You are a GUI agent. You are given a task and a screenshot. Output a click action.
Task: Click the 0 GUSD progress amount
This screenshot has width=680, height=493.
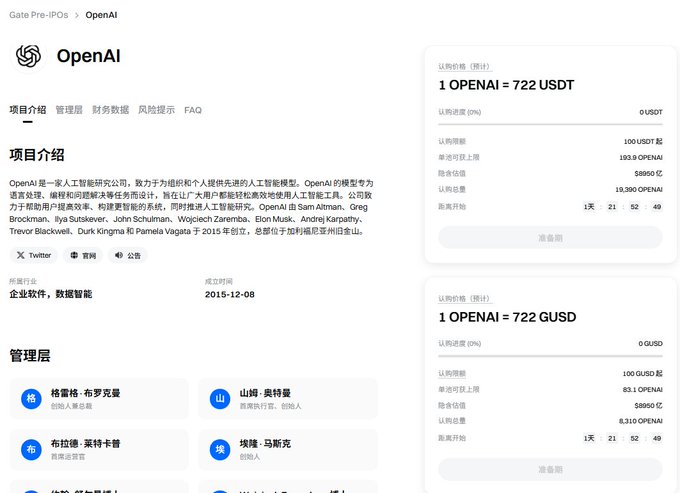click(651, 343)
